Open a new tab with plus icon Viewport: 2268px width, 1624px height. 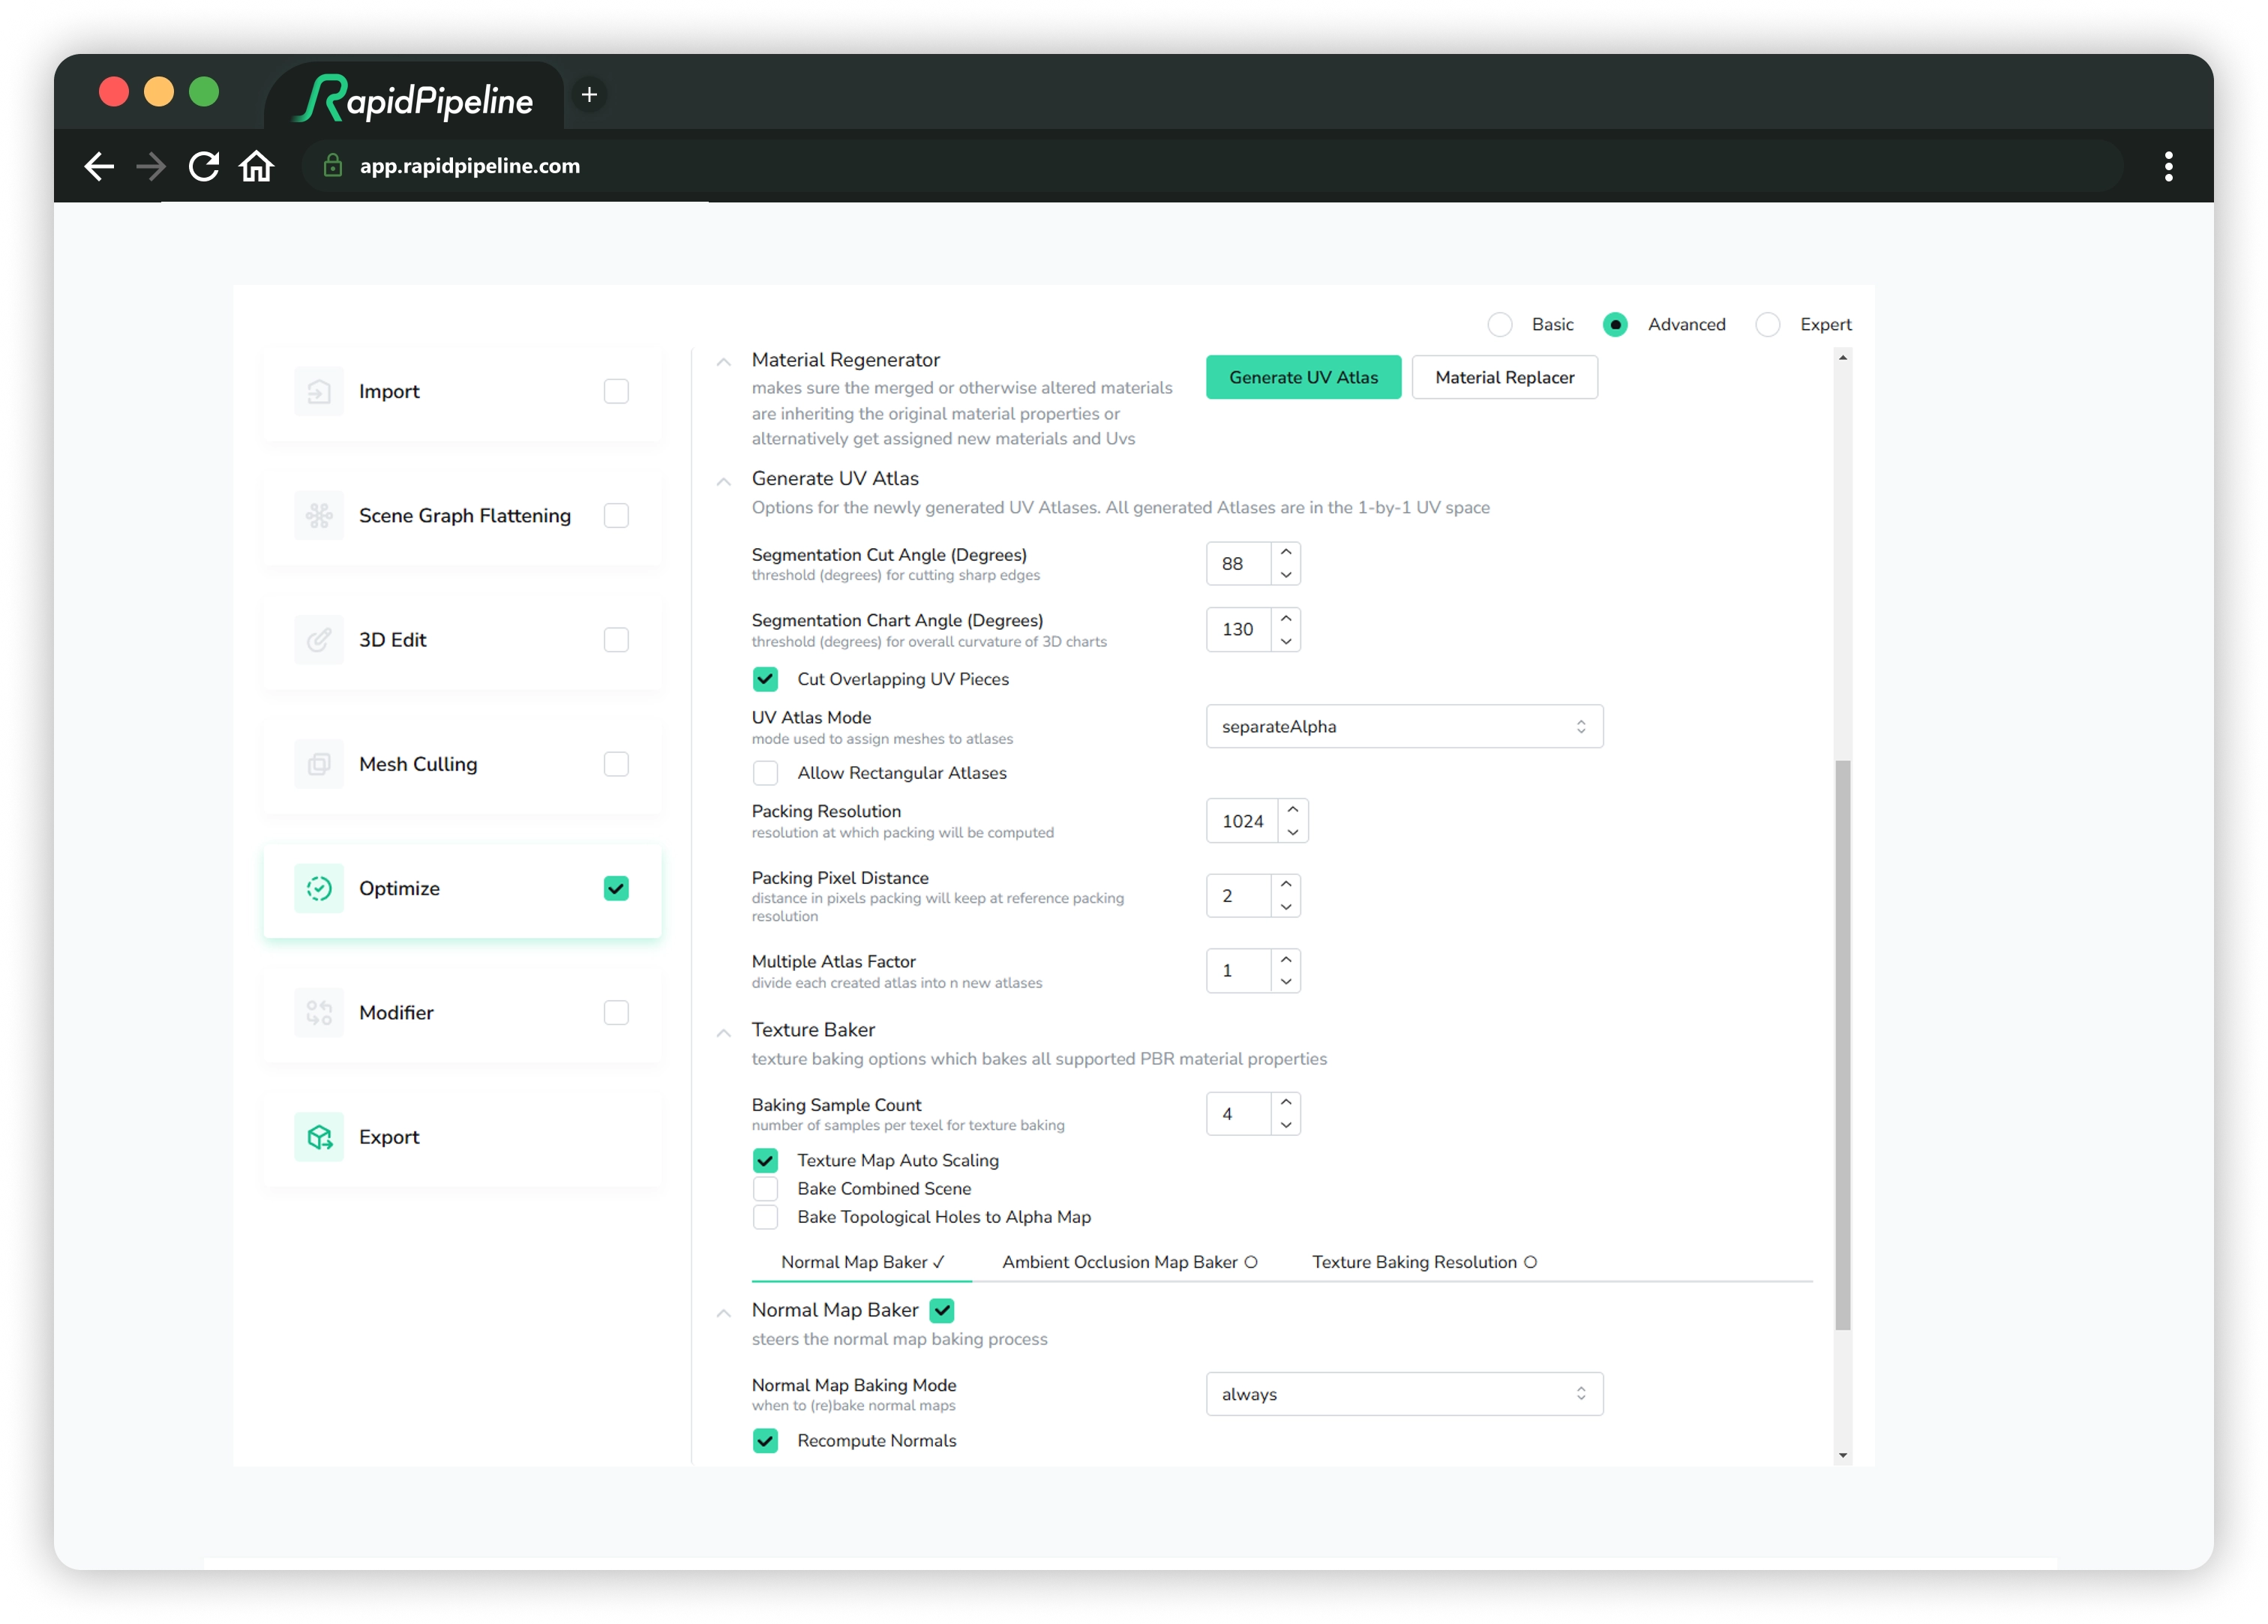pyautogui.click(x=590, y=95)
